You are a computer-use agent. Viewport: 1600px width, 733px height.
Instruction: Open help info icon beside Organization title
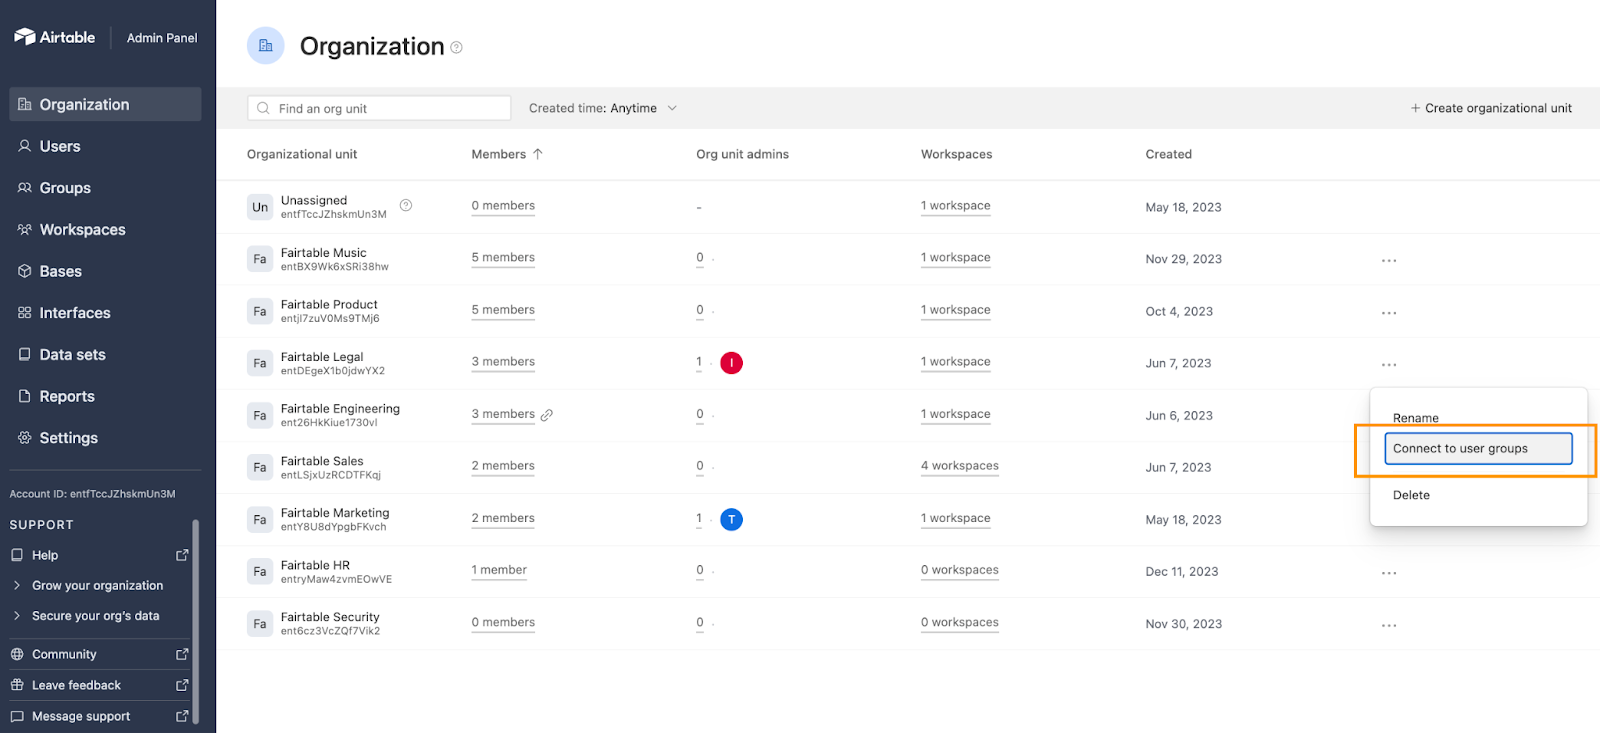(x=456, y=47)
